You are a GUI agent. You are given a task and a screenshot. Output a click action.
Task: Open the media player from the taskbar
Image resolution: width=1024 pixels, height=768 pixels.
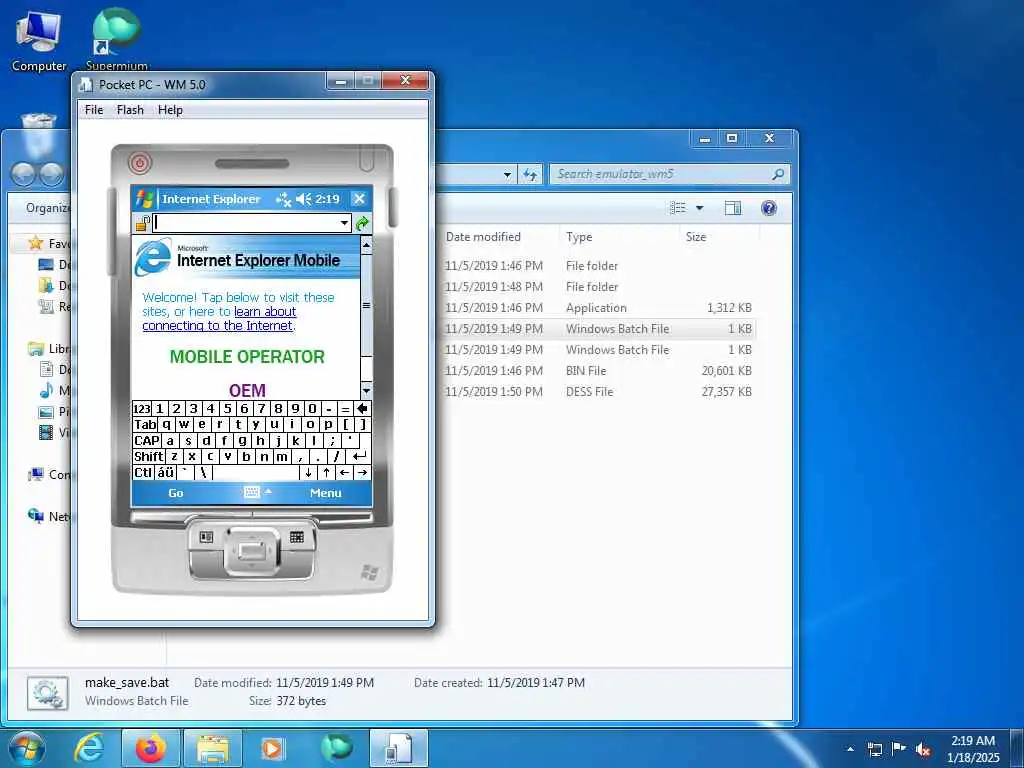coord(272,748)
